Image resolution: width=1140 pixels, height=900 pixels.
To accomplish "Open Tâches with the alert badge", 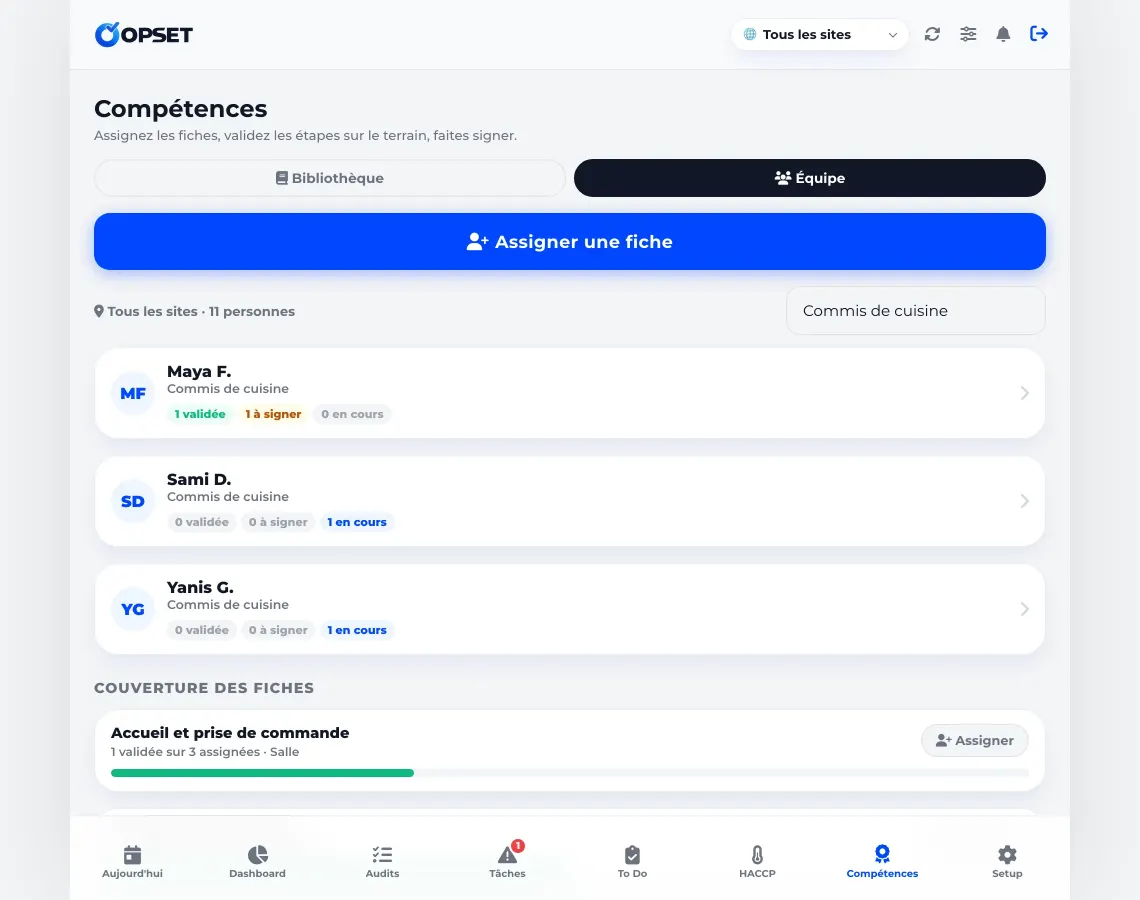I will (507, 862).
